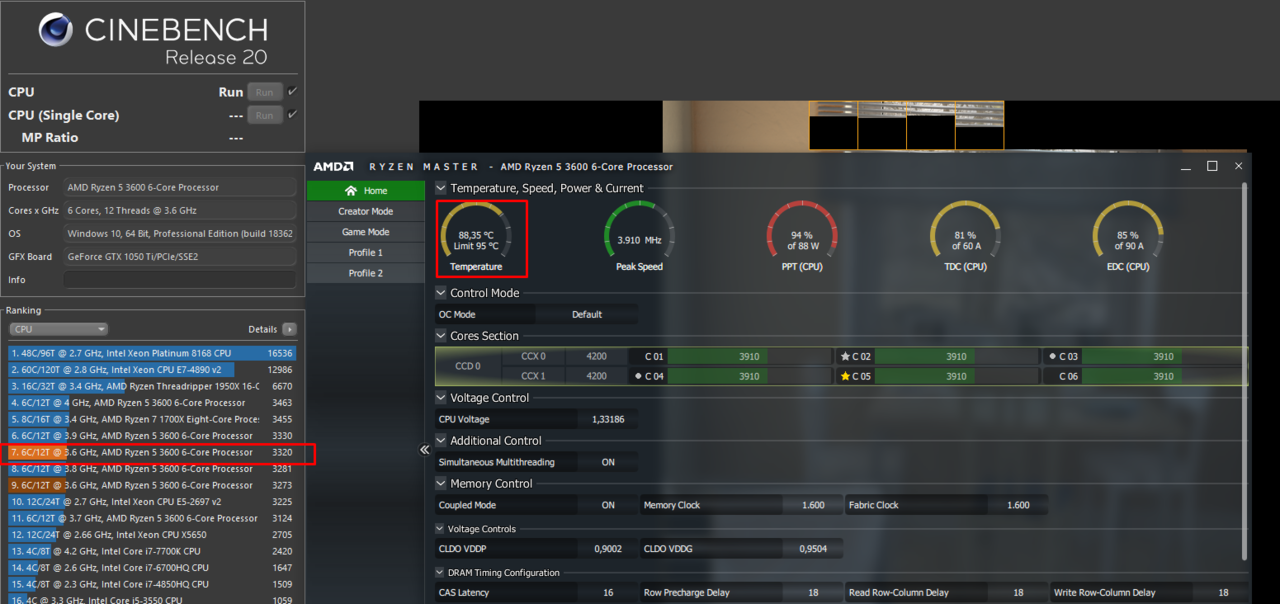Viewport: 1280px width, 604px height.
Task: Click the CCX 0 4200 value
Action: (596, 356)
